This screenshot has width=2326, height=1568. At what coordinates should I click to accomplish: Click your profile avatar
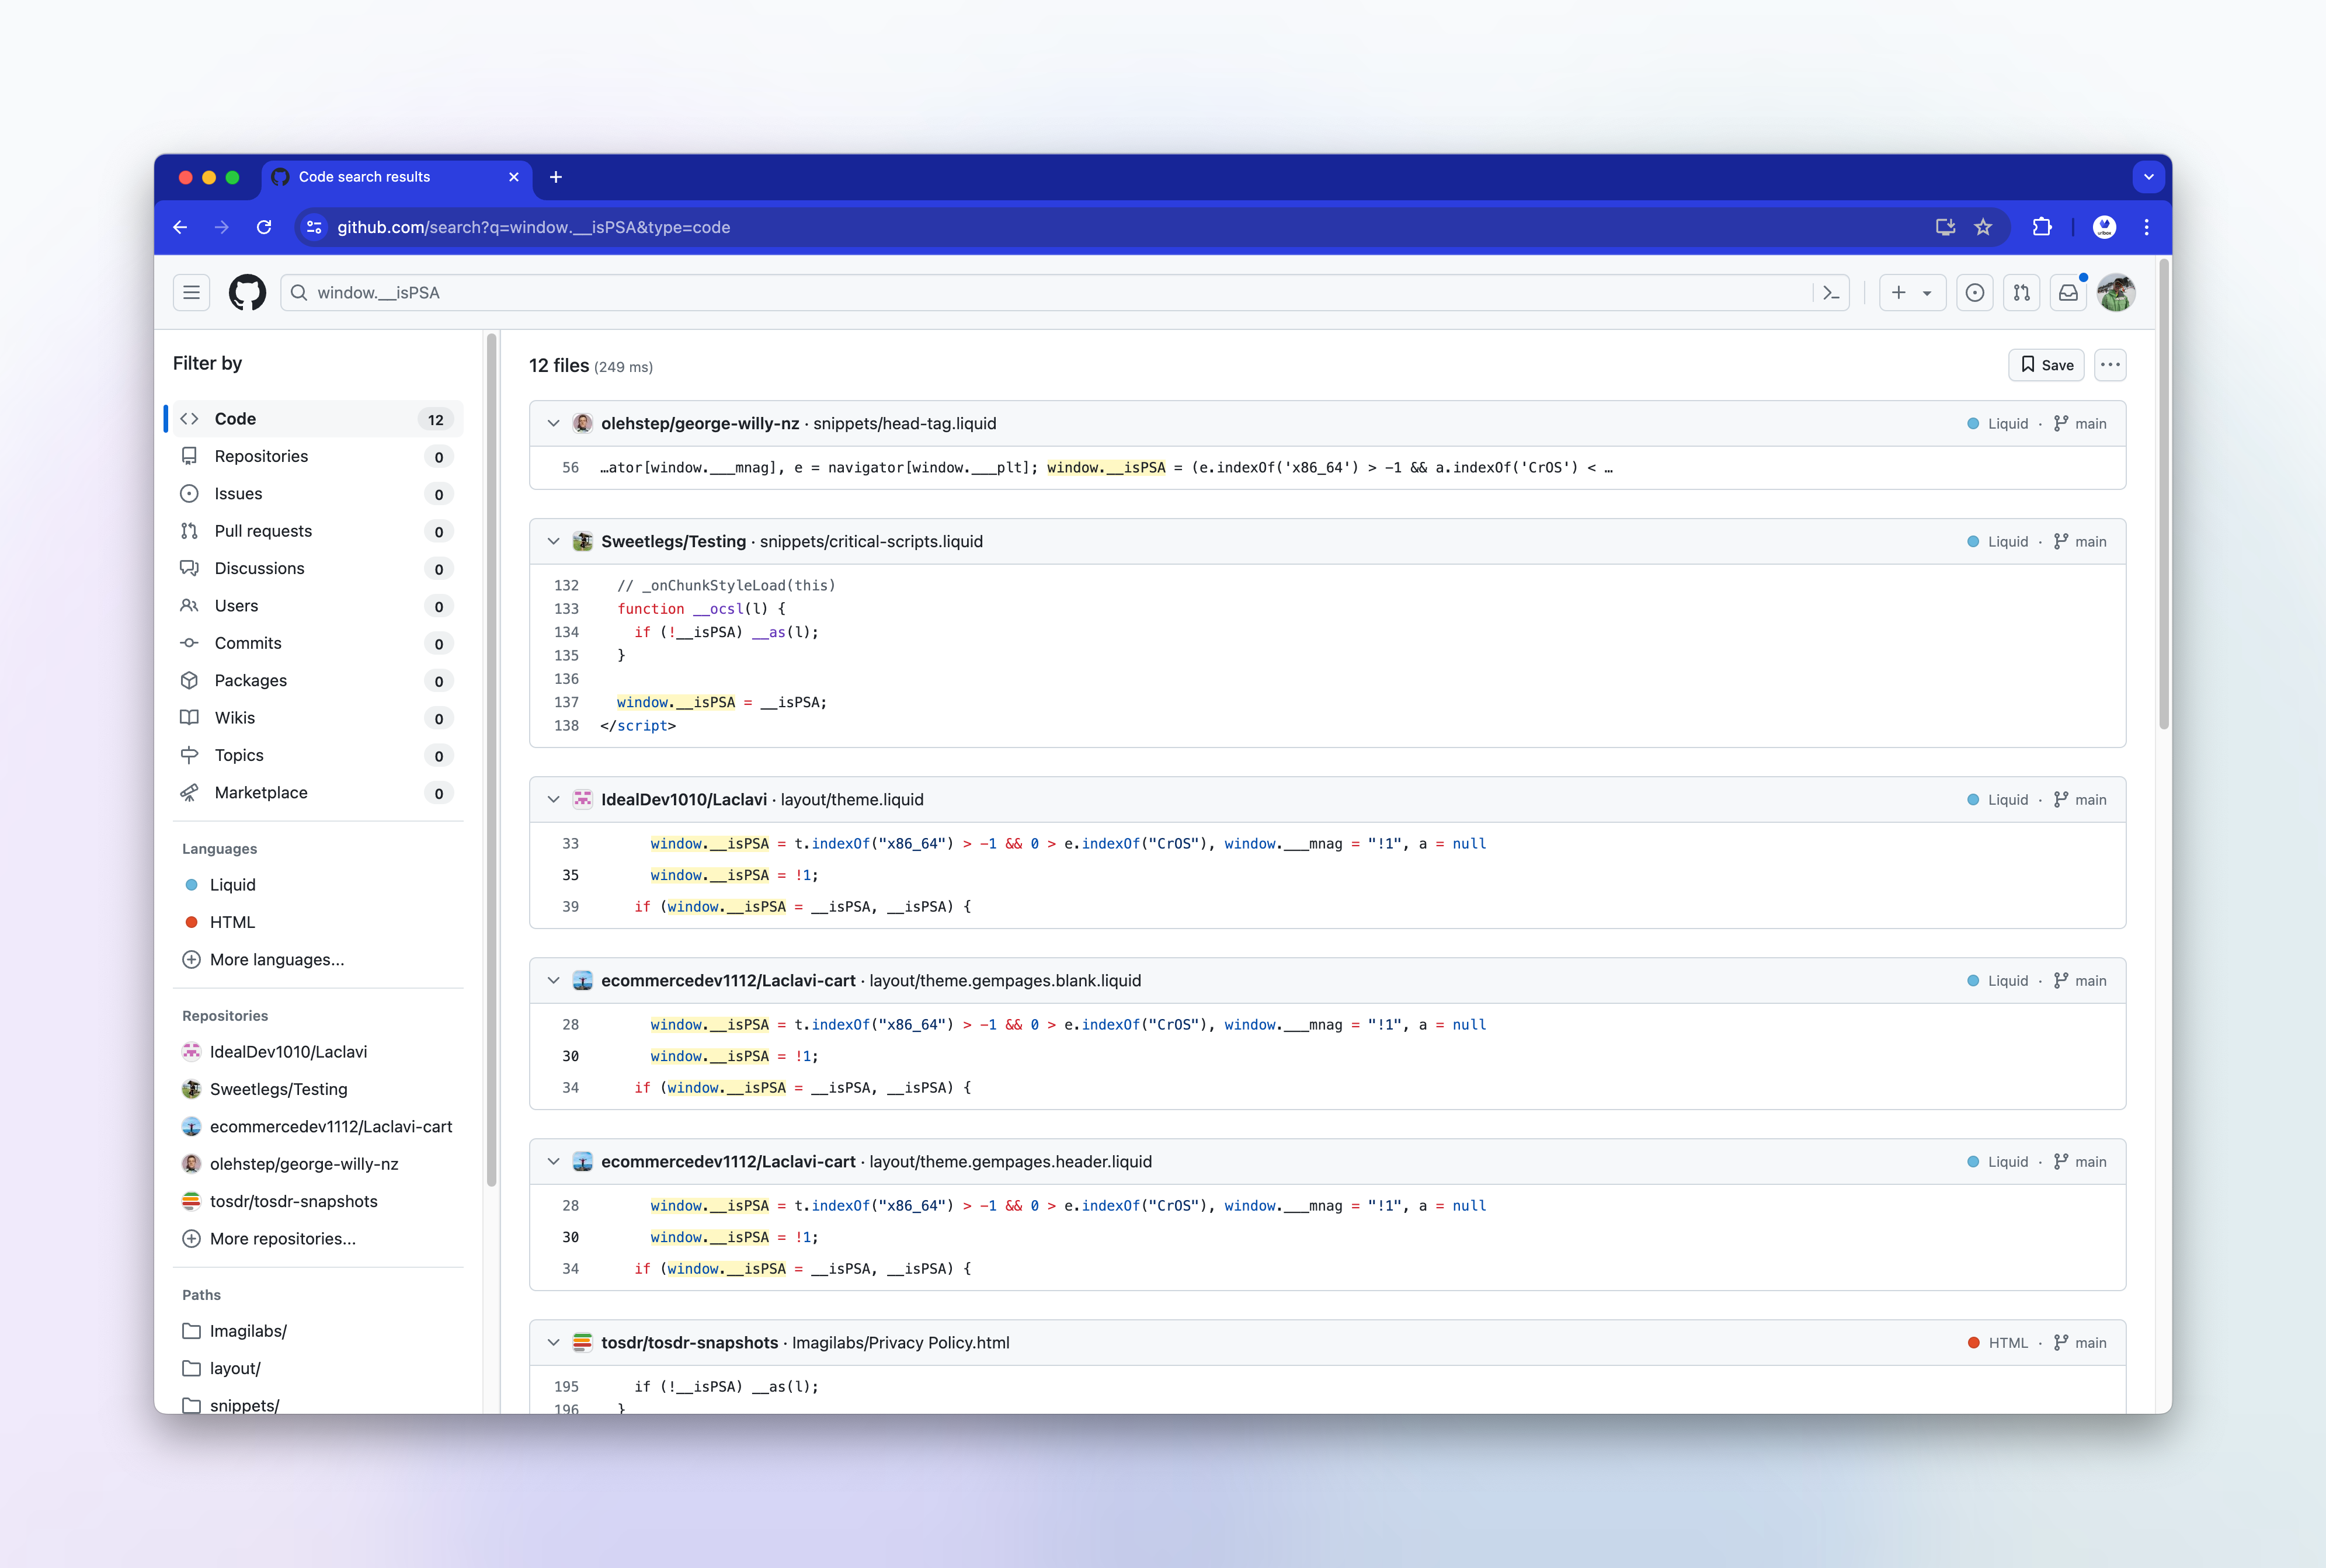point(2116,292)
